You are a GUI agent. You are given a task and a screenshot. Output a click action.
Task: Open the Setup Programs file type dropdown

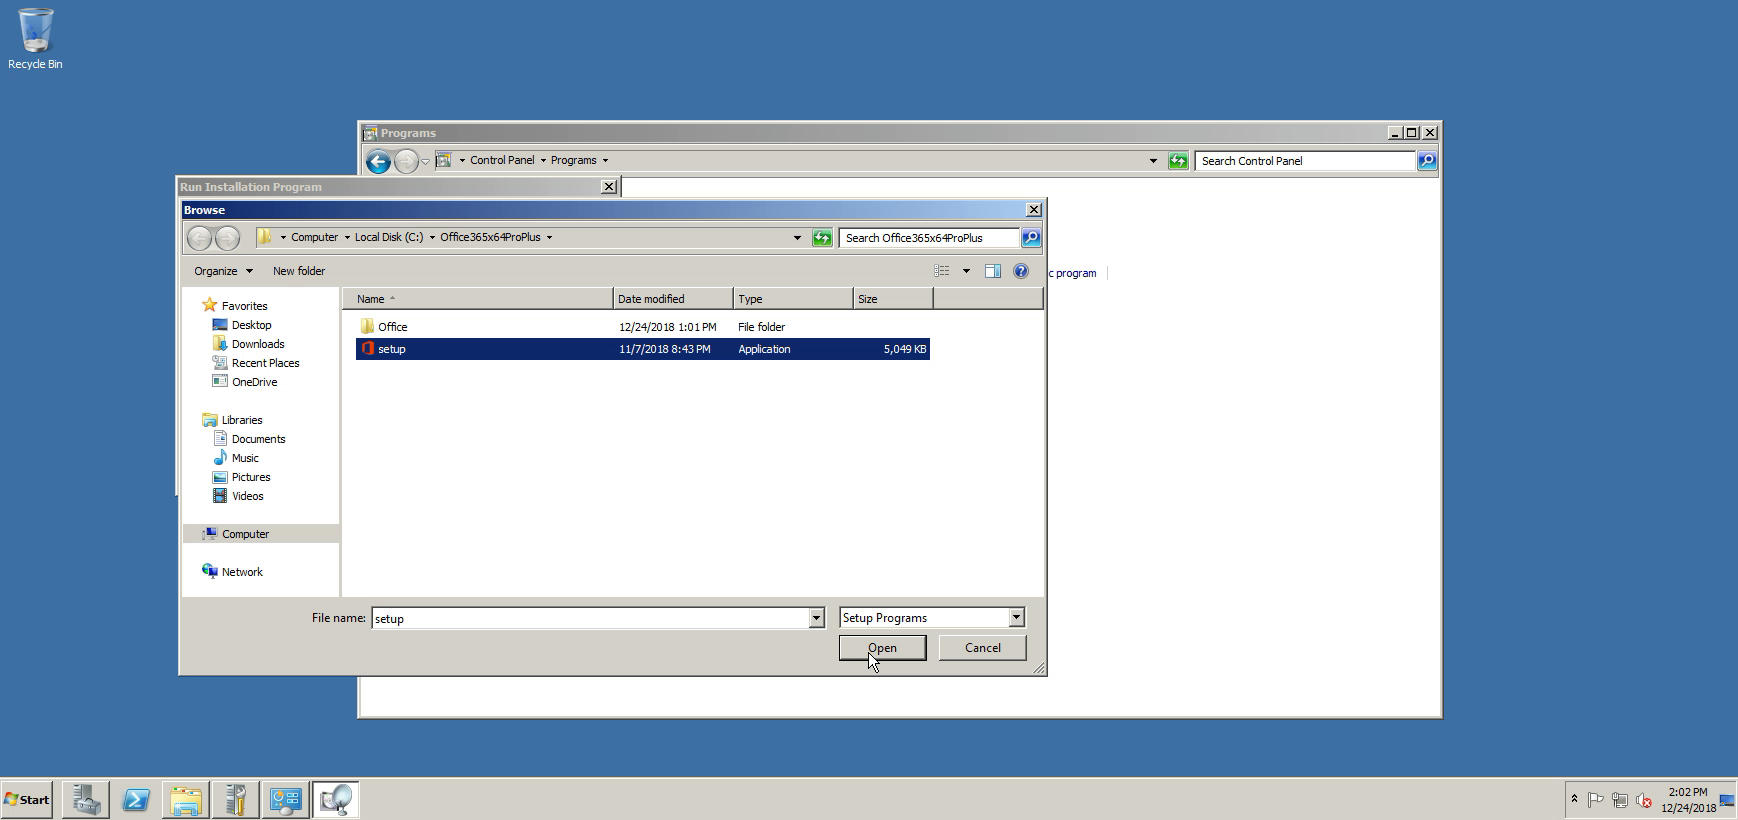pos(1016,618)
